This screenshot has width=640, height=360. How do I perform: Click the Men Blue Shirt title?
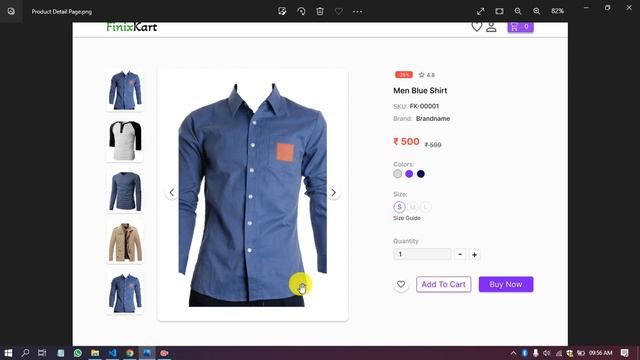point(420,91)
